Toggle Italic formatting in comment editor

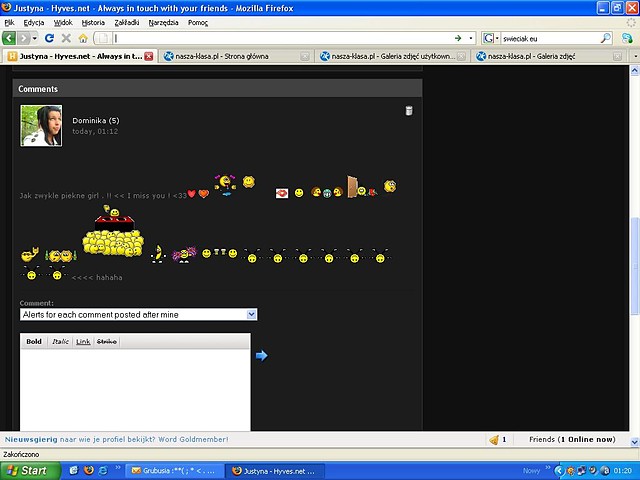pos(60,342)
